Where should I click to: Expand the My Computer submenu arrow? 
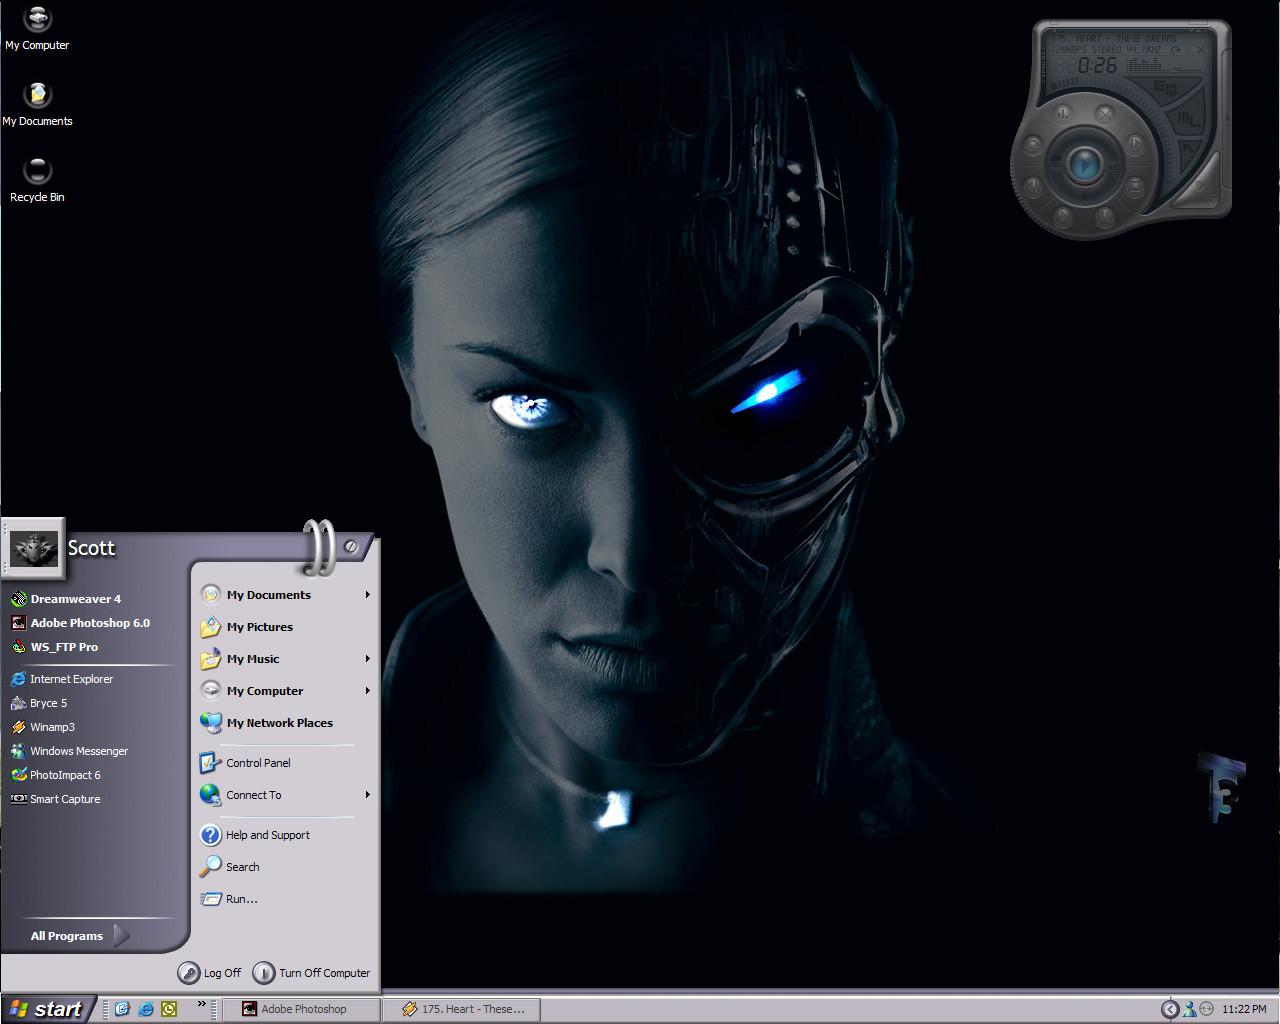(368, 691)
